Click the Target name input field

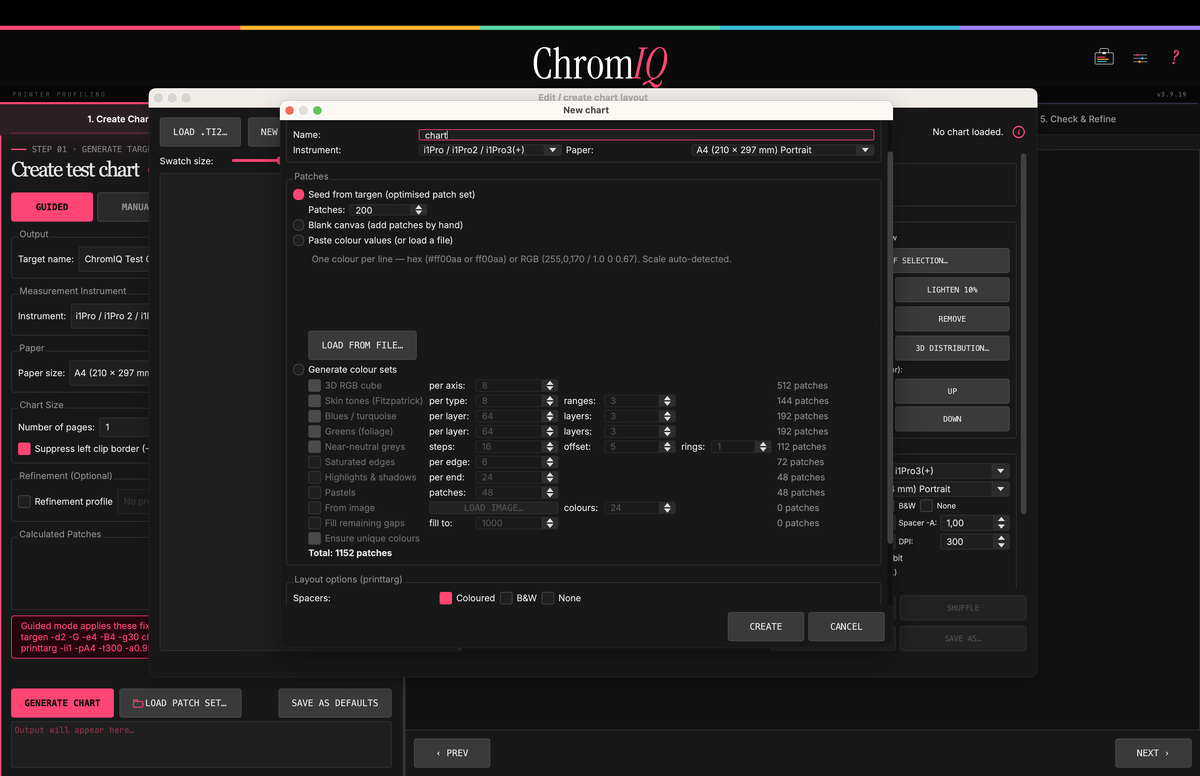(114, 259)
